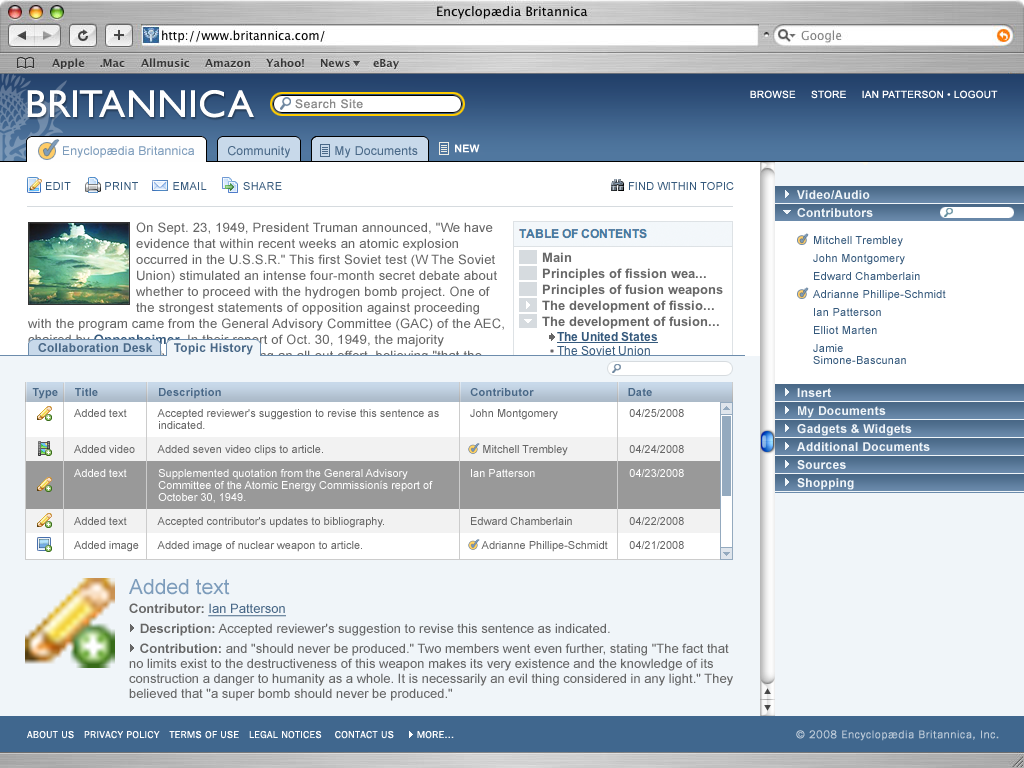This screenshot has width=1024, height=768.
Task: Click the New document icon
Action: 444,149
